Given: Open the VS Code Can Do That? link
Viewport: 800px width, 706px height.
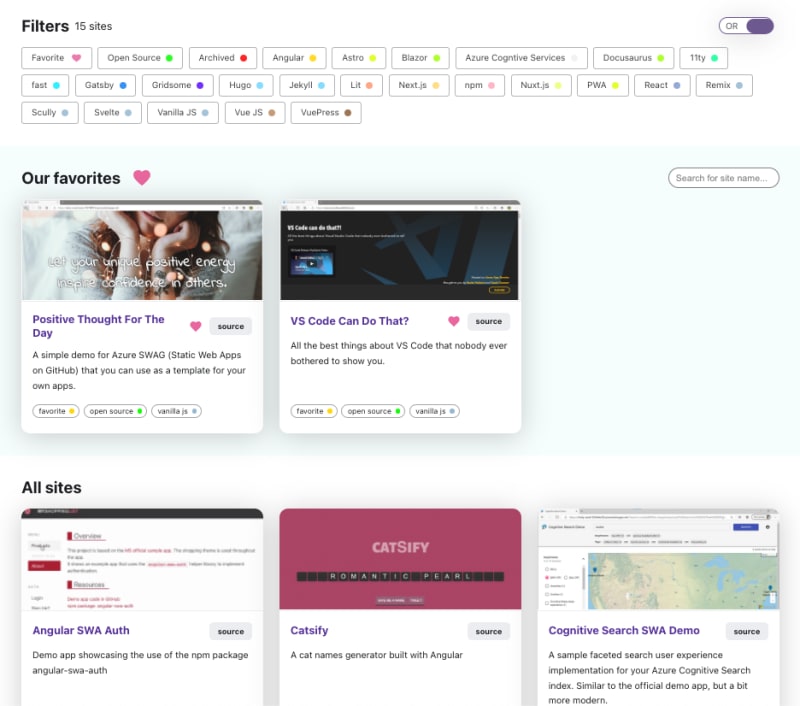Looking at the screenshot, I should tap(349, 321).
